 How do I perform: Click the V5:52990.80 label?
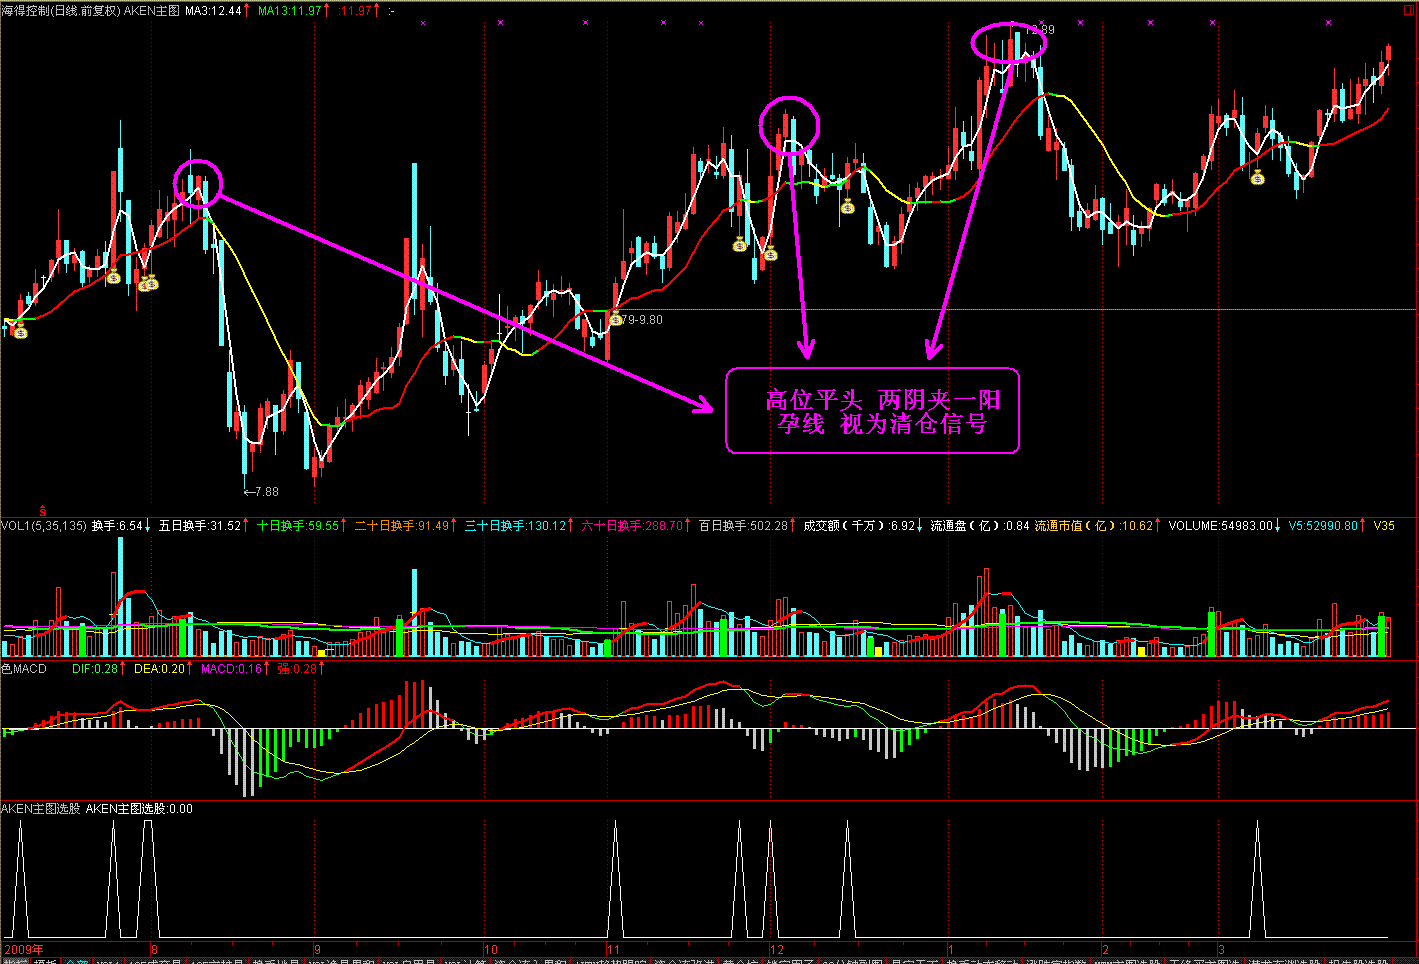pyautogui.click(x=1323, y=525)
